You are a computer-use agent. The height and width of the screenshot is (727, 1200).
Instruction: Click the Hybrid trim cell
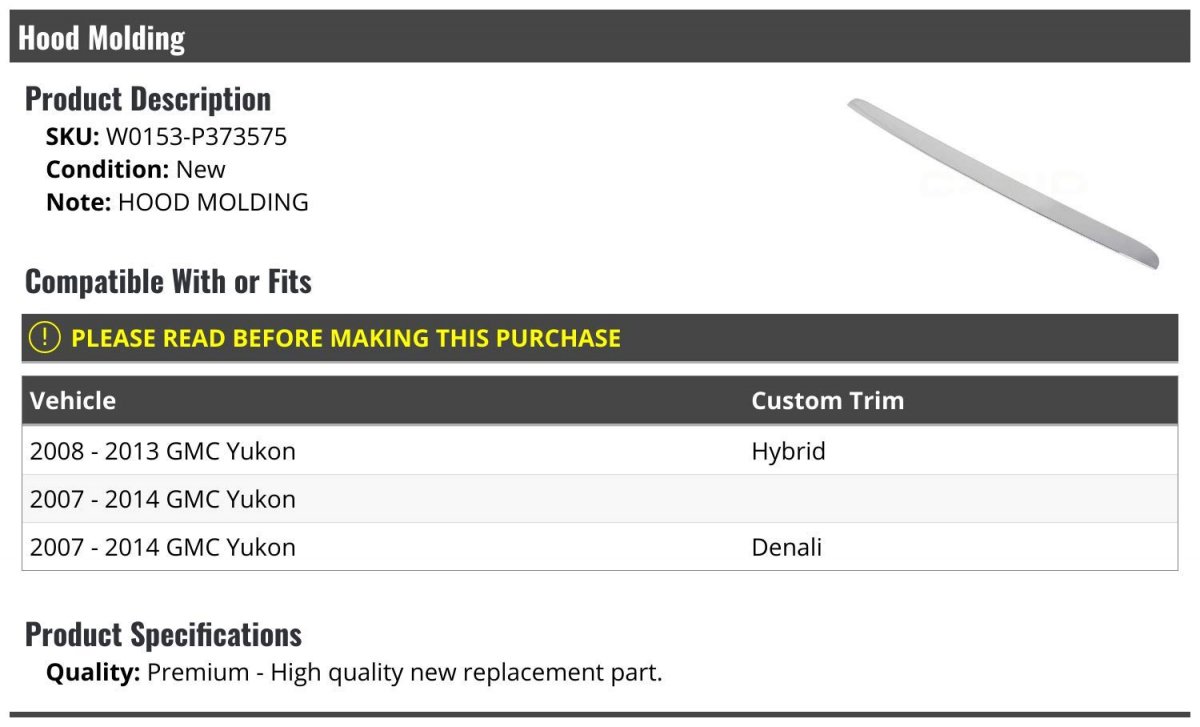(788, 451)
